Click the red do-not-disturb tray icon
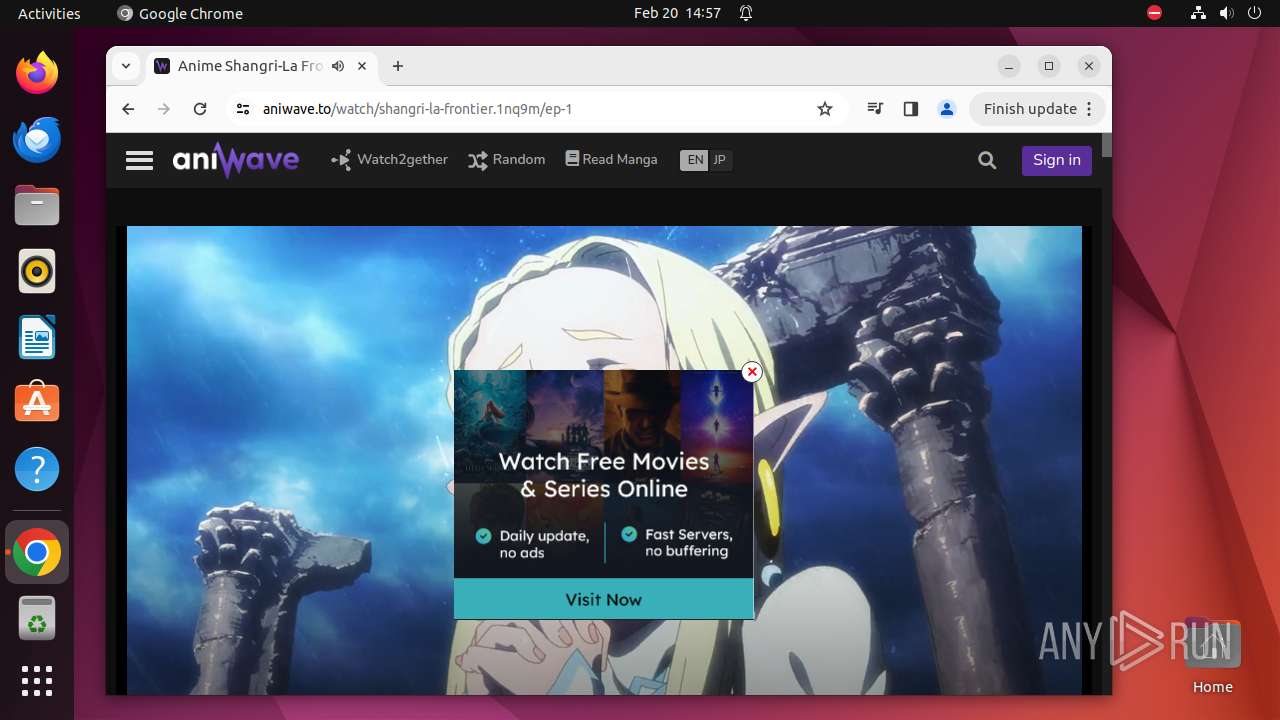This screenshot has width=1280, height=720. pos(1155,13)
